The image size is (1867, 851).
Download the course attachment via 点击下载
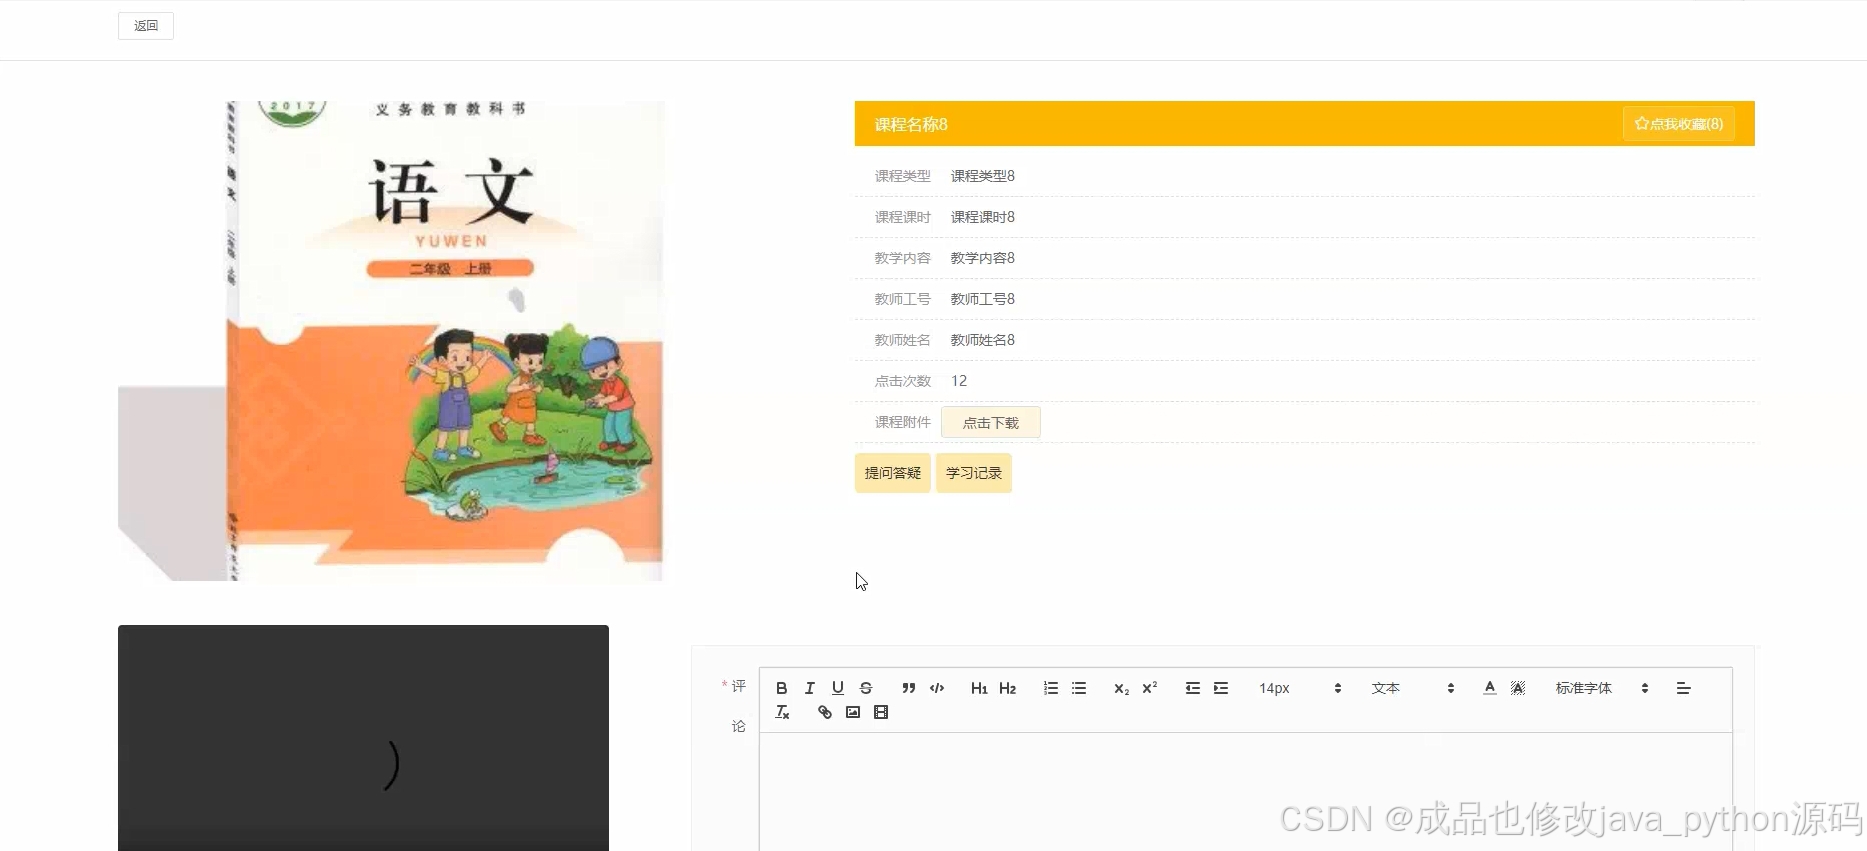[990, 423]
